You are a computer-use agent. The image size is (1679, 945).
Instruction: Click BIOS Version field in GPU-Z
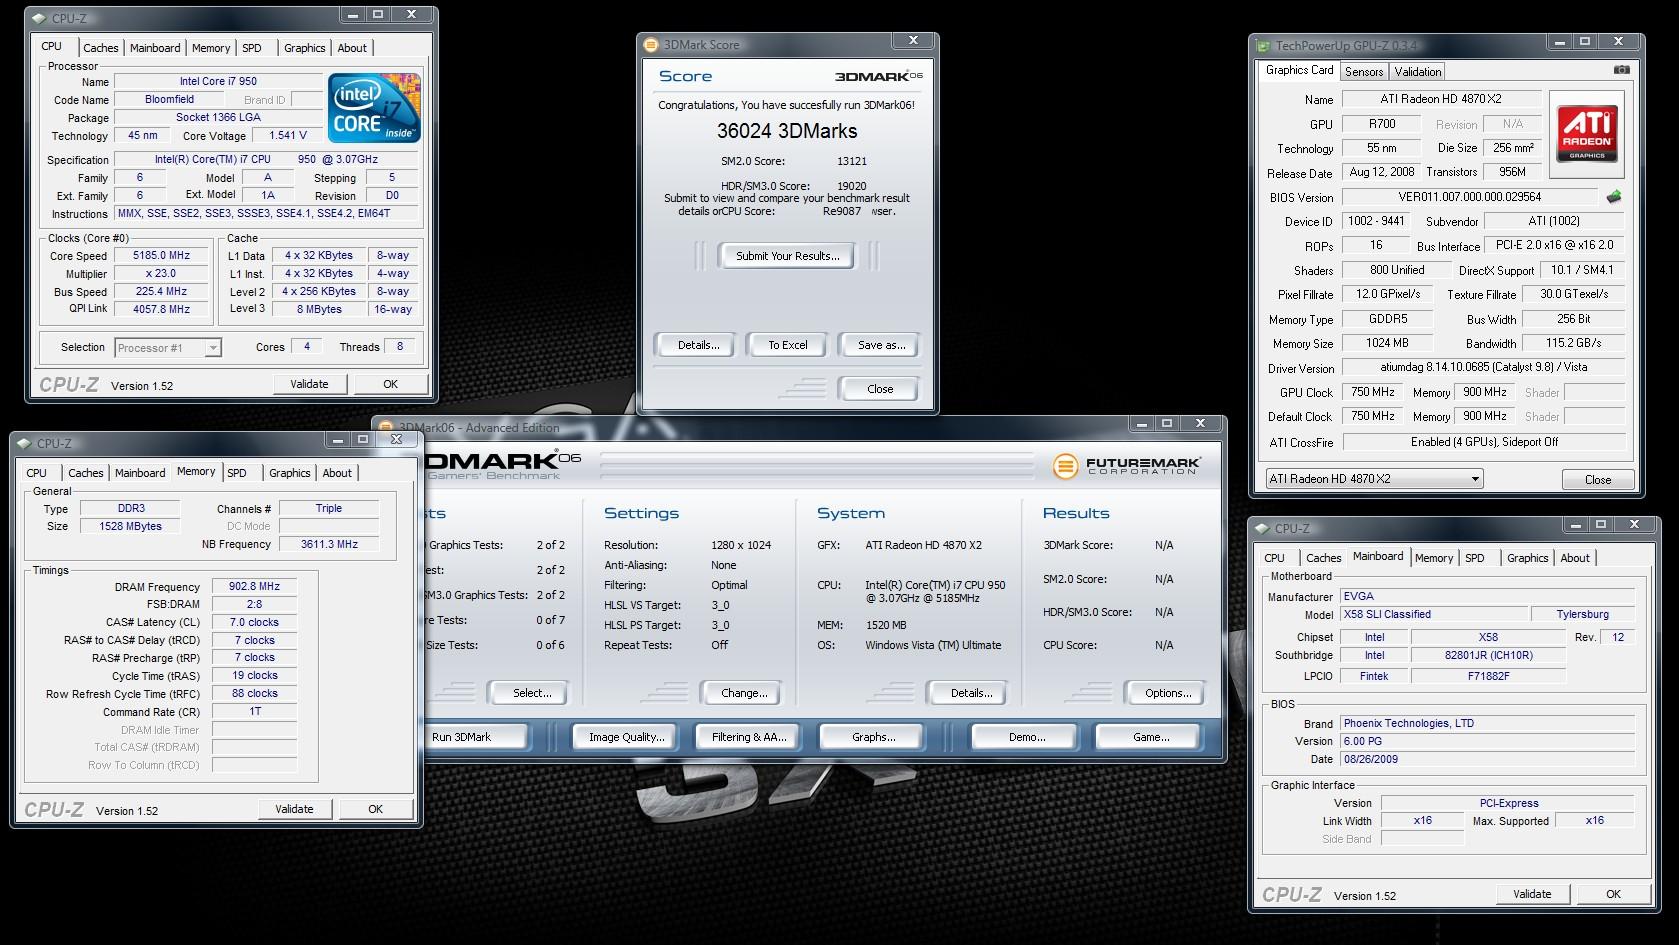click(1469, 197)
